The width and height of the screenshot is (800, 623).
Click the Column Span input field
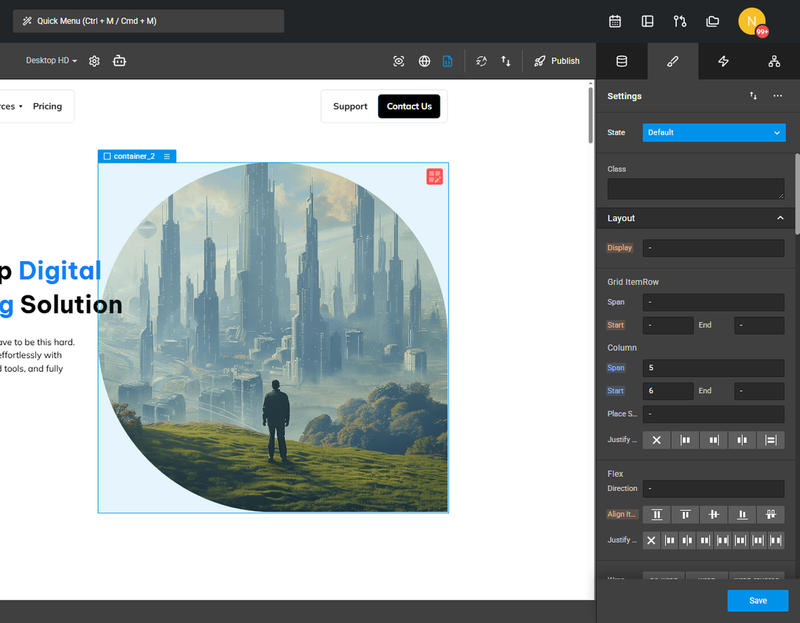point(713,368)
